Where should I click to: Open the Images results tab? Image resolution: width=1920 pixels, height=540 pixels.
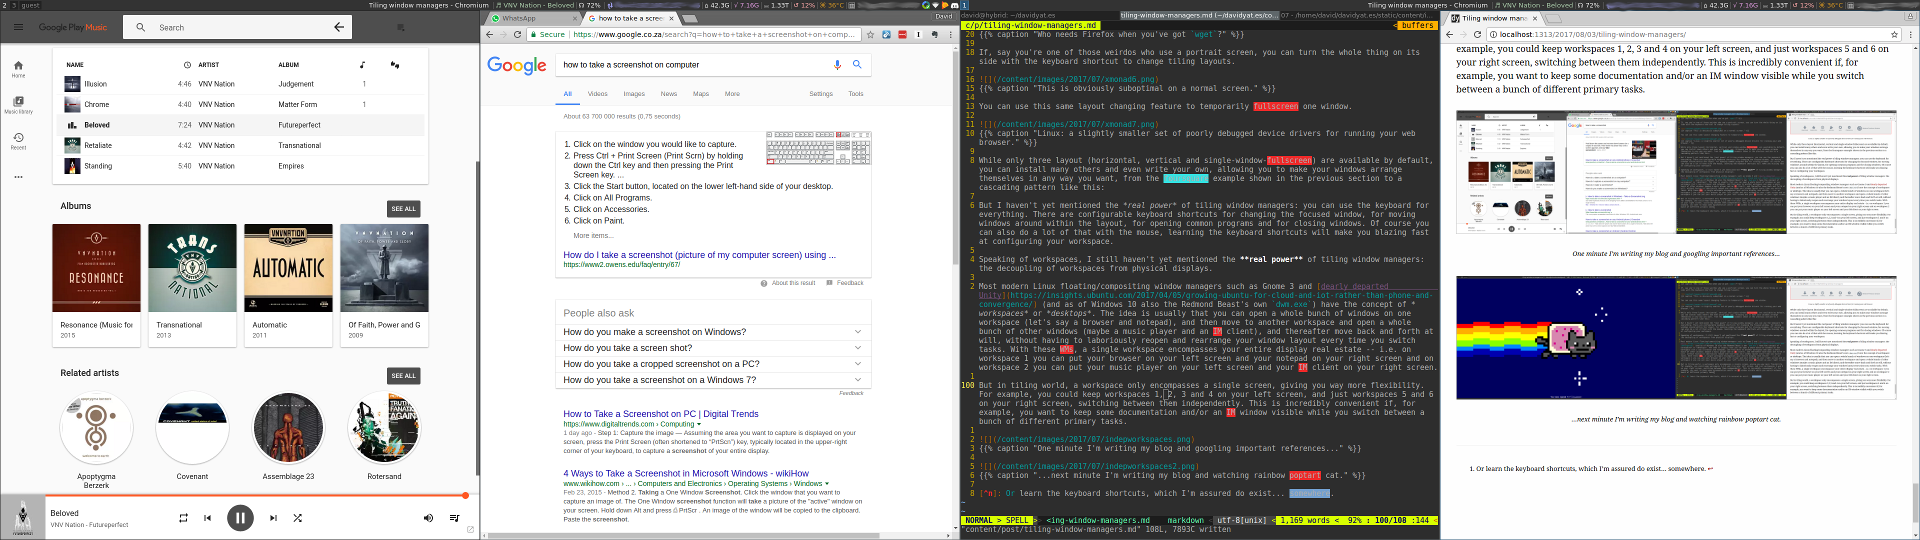coord(634,94)
